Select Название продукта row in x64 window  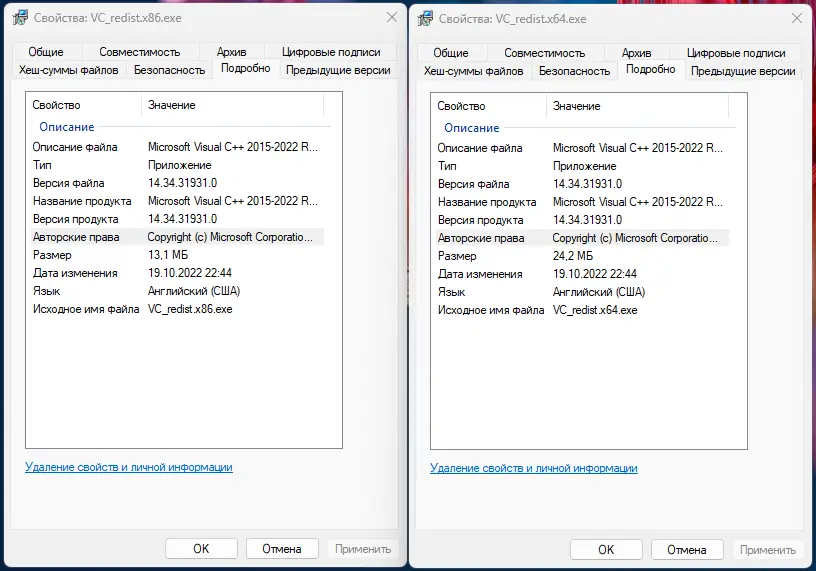pyautogui.click(x=582, y=202)
